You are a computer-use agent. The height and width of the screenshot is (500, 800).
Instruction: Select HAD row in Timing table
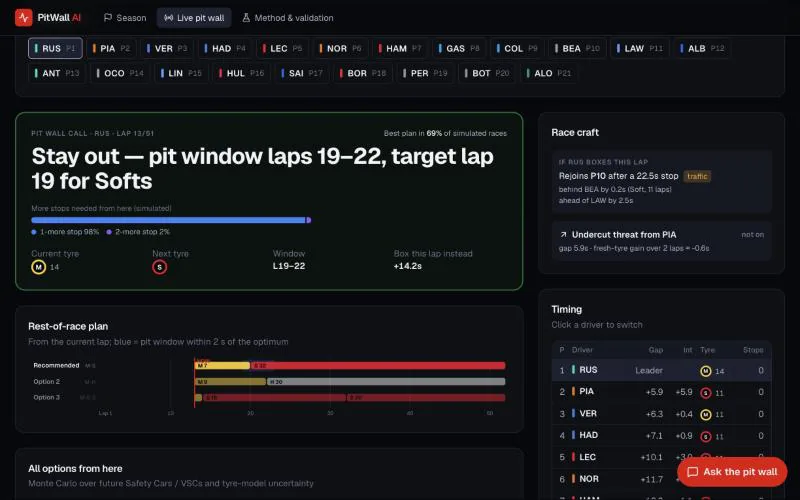[662, 436]
